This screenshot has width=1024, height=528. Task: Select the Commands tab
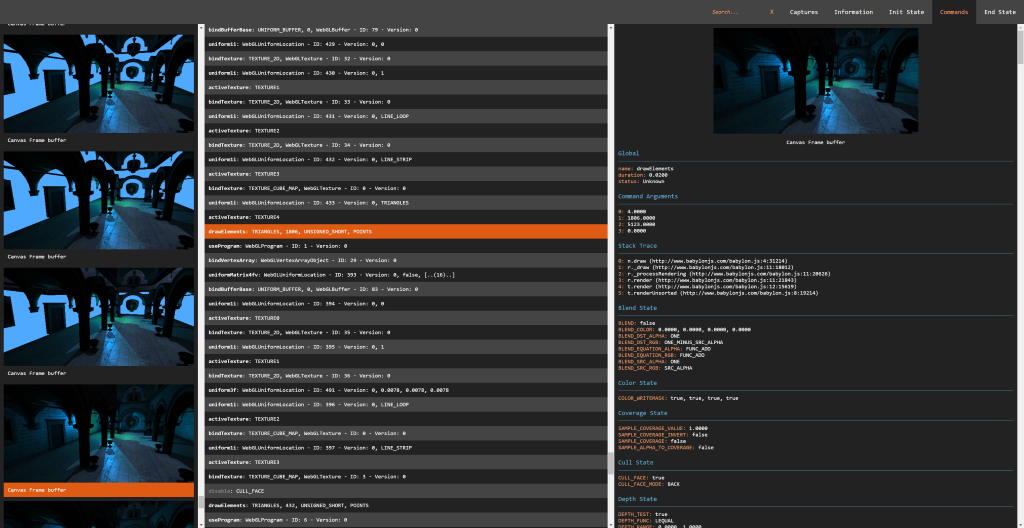(953, 12)
